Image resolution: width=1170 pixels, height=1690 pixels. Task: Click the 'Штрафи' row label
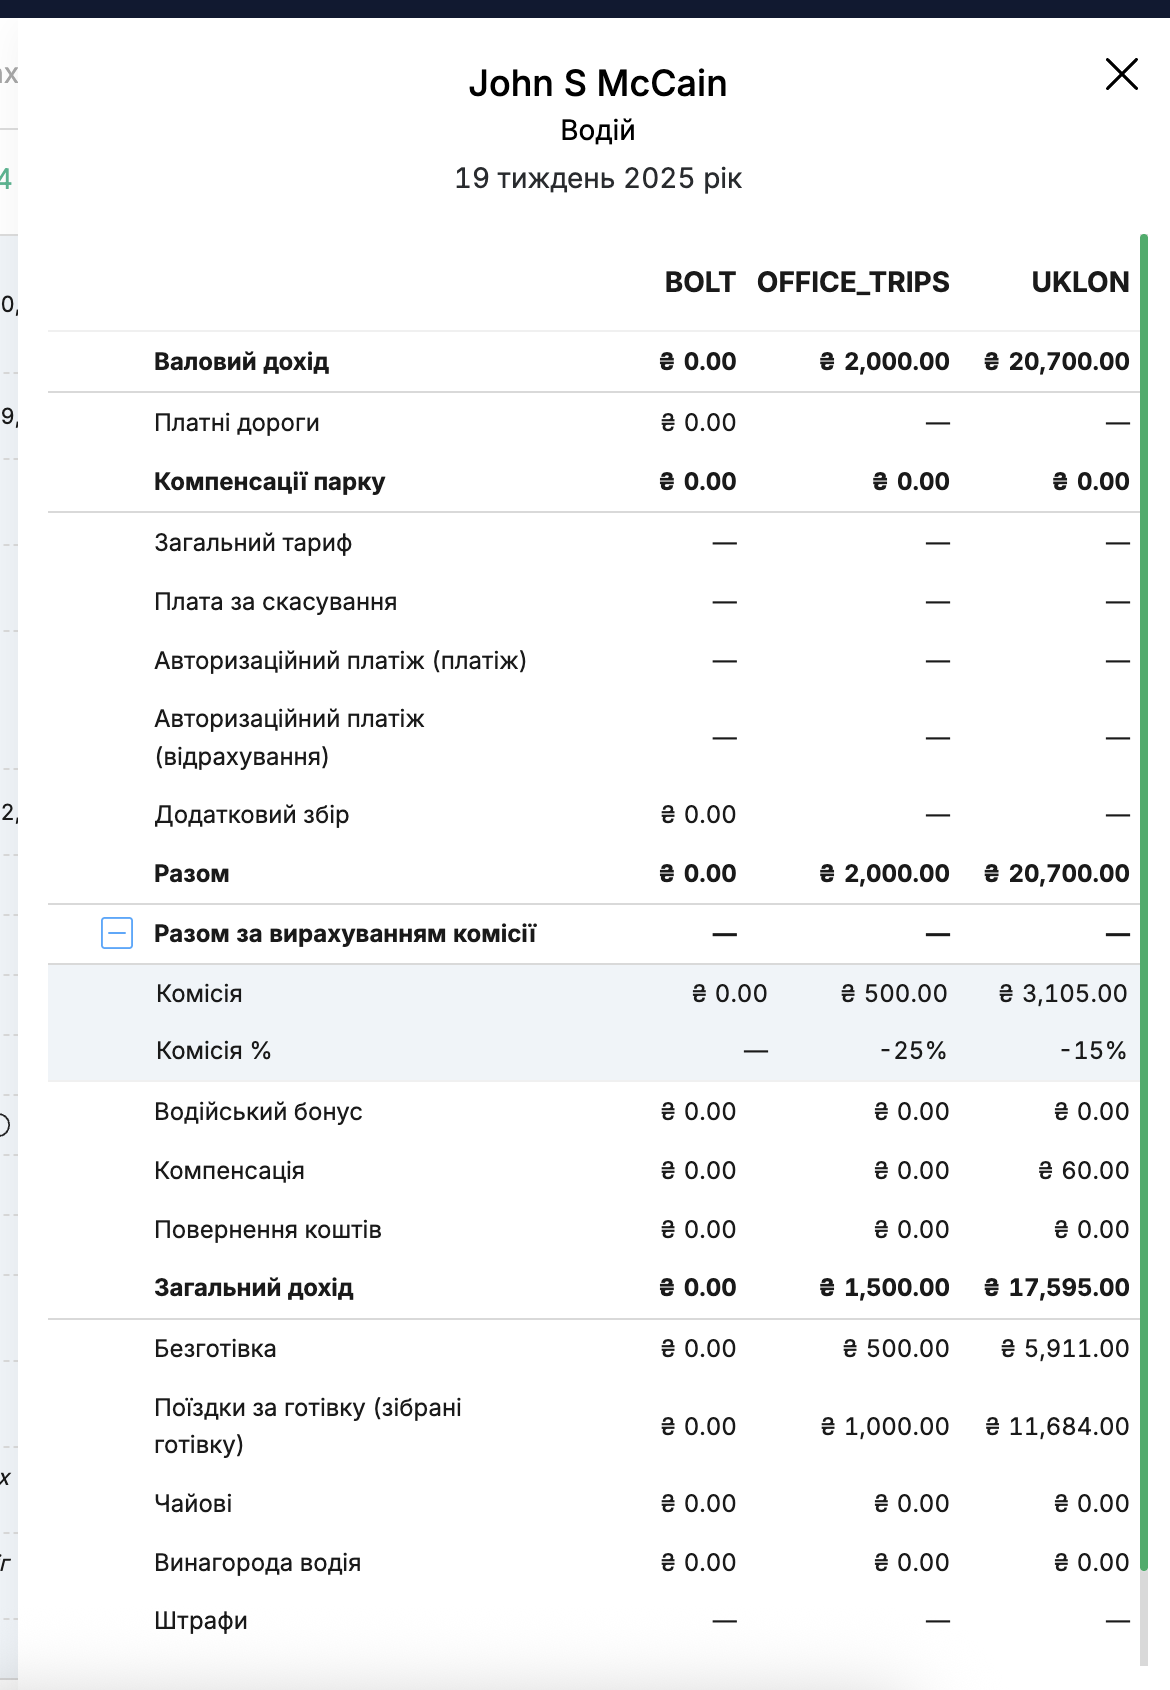(x=201, y=1620)
